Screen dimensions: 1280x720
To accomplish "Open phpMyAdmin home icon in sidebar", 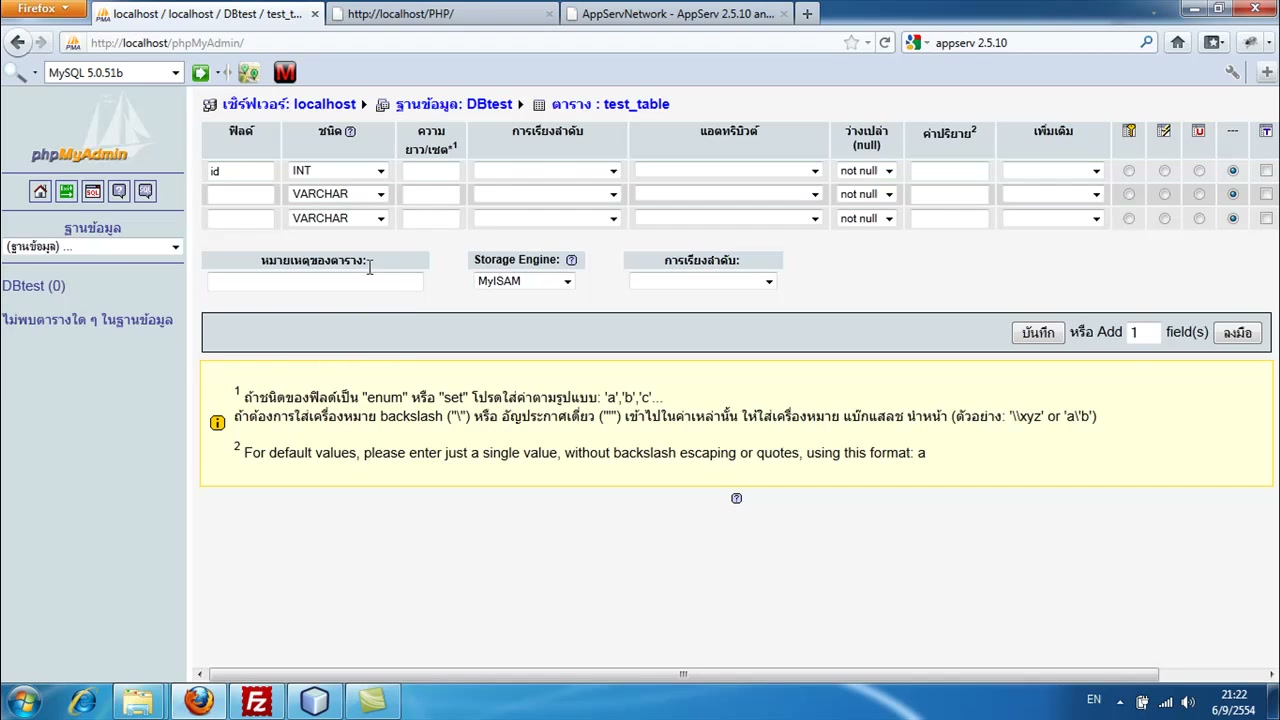I will point(40,191).
